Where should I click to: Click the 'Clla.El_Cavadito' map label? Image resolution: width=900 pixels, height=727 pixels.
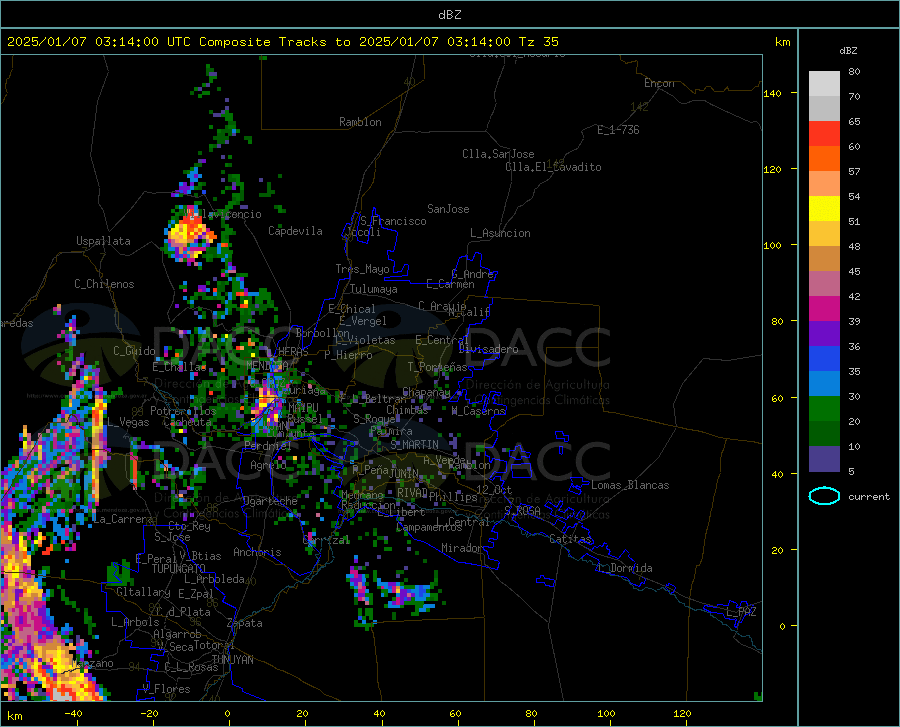[x=553, y=167]
